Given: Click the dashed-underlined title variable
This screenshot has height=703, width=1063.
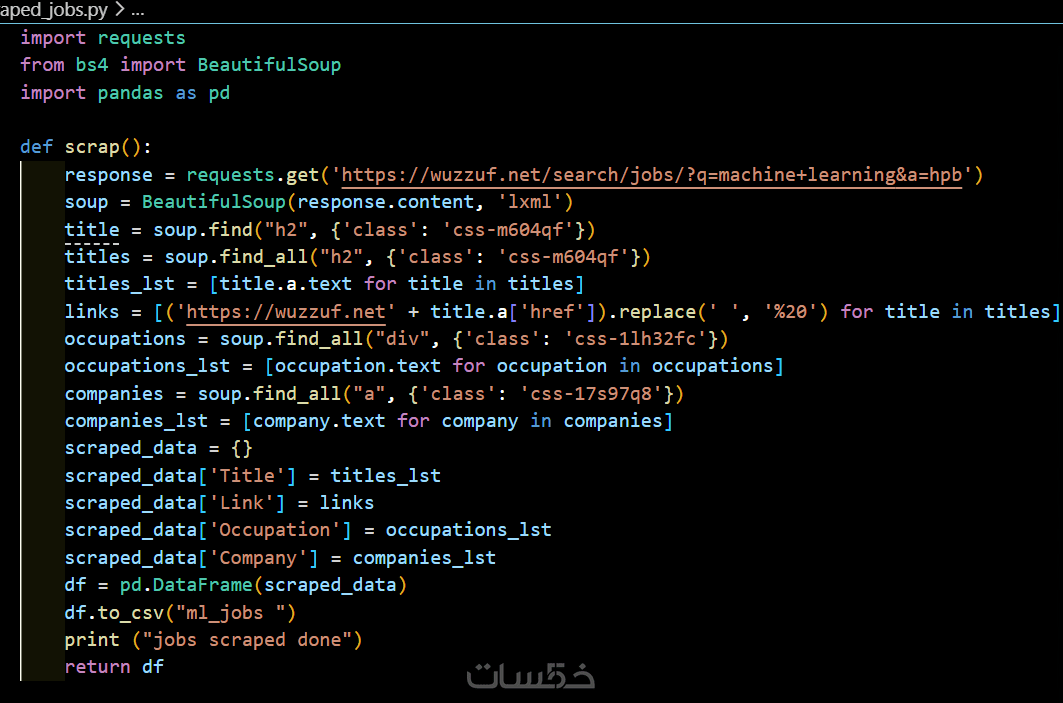Looking at the screenshot, I should click(92, 230).
